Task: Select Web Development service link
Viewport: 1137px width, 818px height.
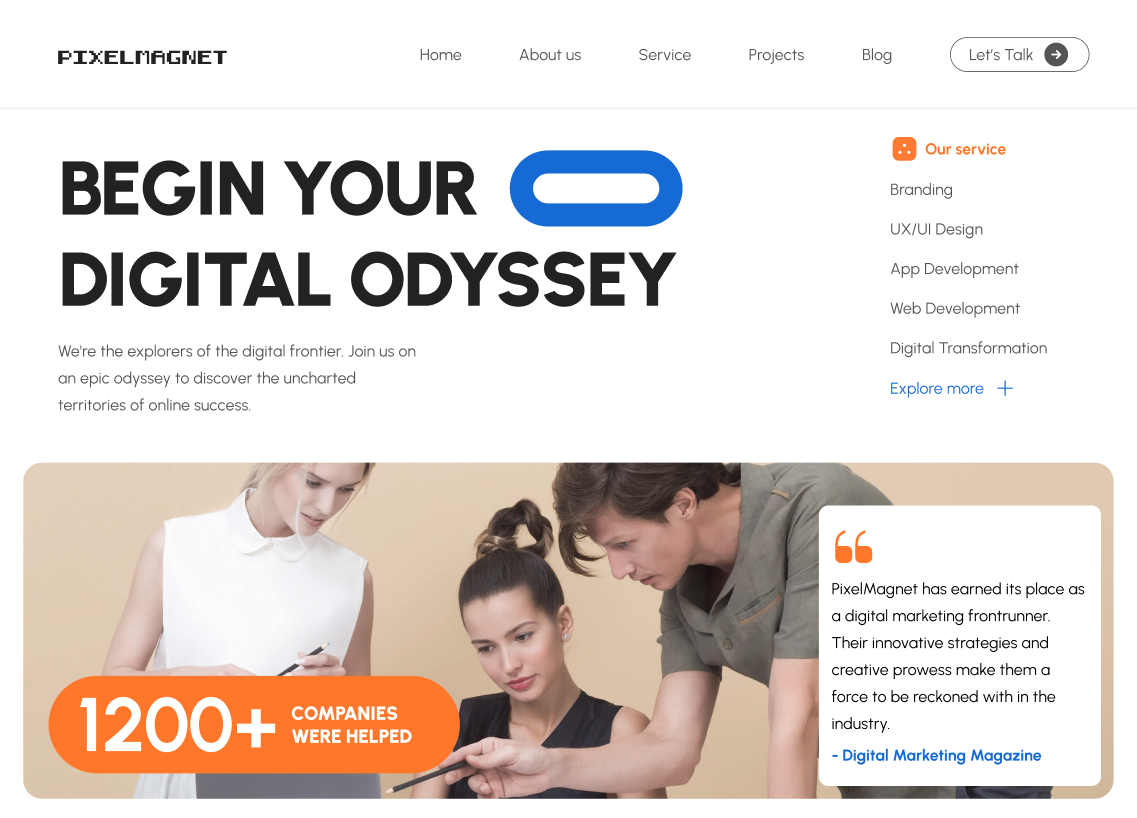Action: 954,308
